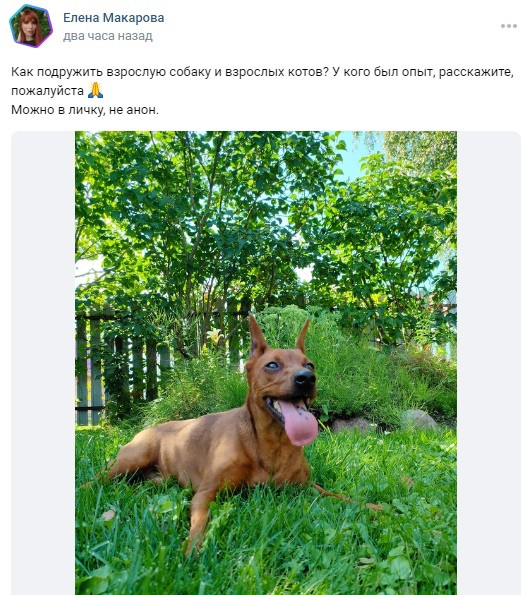Click the word 'пожалуйста' in the post text

coord(47,91)
